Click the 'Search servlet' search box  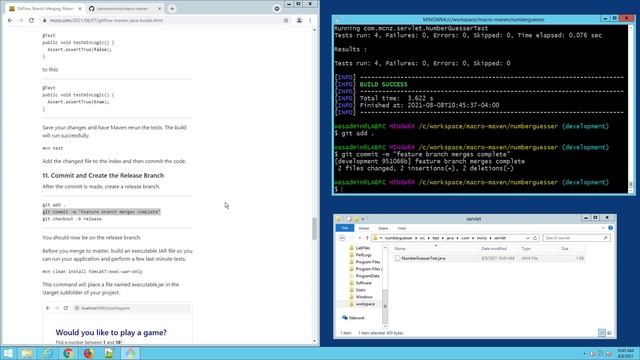(x=576, y=238)
